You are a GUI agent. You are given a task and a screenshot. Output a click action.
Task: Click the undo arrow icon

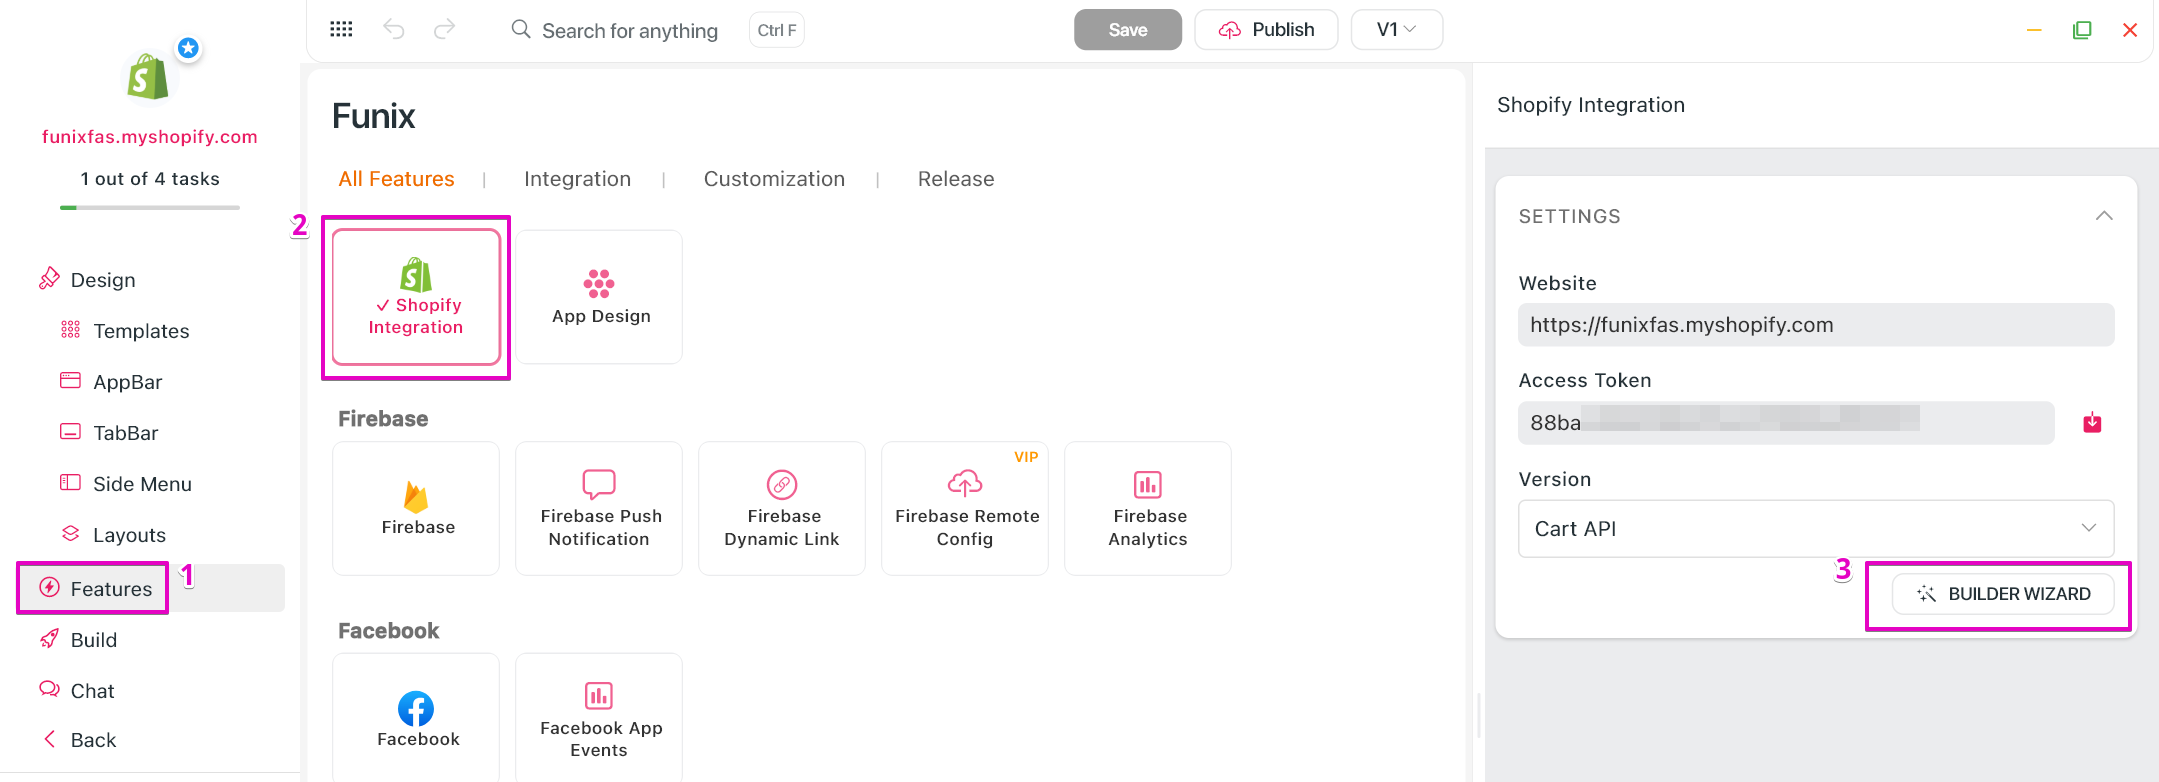394,29
